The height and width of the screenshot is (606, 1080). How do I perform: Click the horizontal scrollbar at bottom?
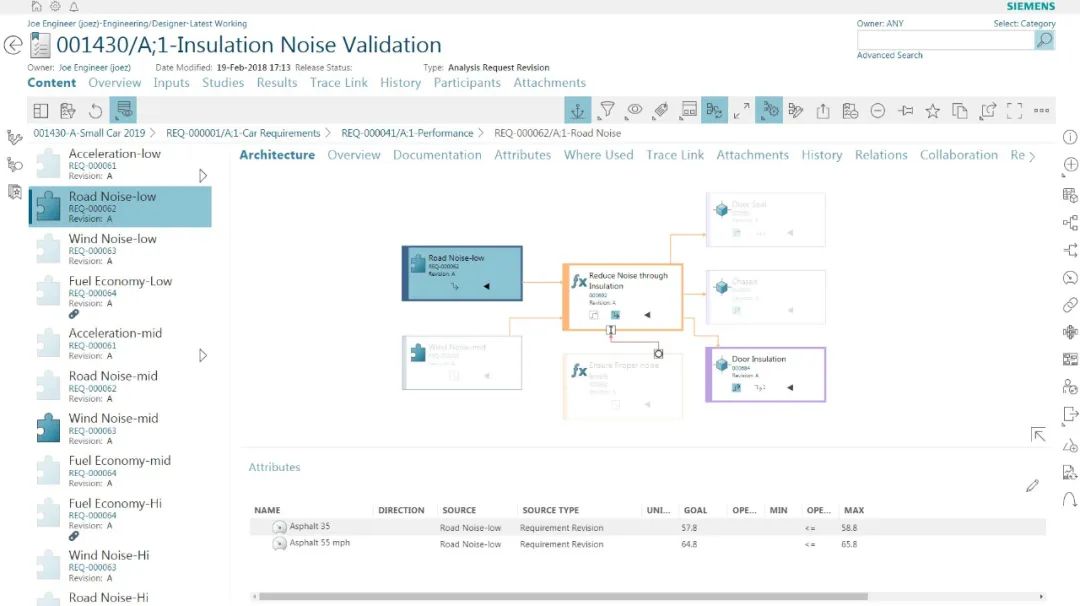[560, 597]
